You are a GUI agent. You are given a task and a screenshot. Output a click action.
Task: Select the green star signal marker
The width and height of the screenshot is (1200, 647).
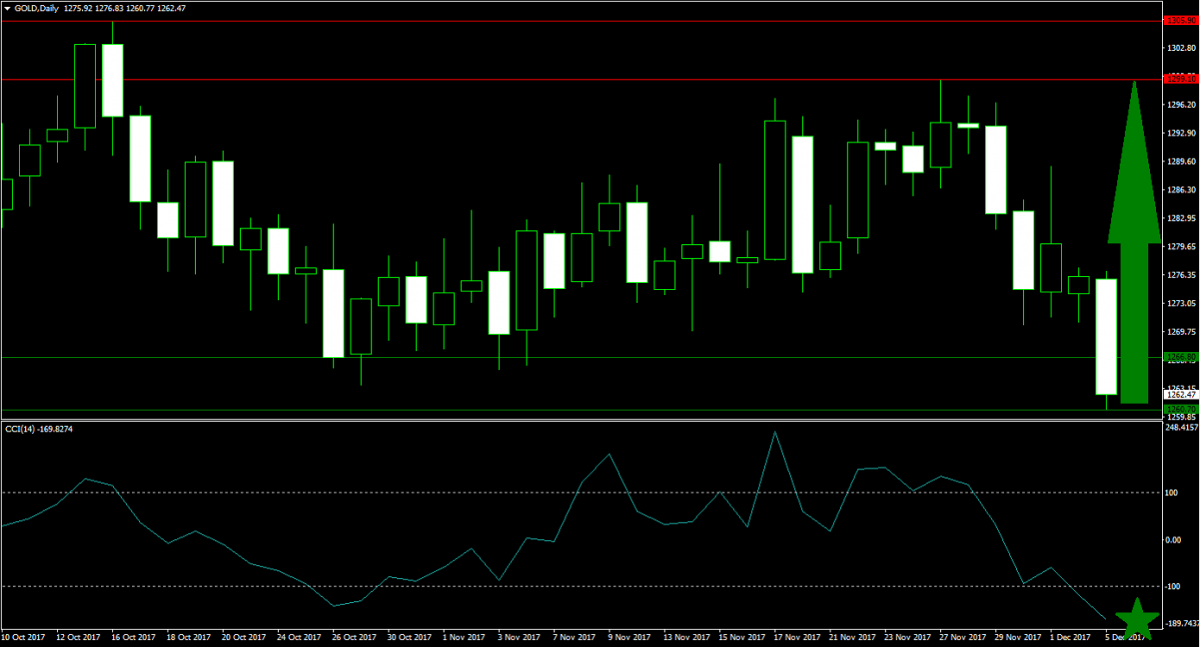pyautogui.click(x=1136, y=620)
